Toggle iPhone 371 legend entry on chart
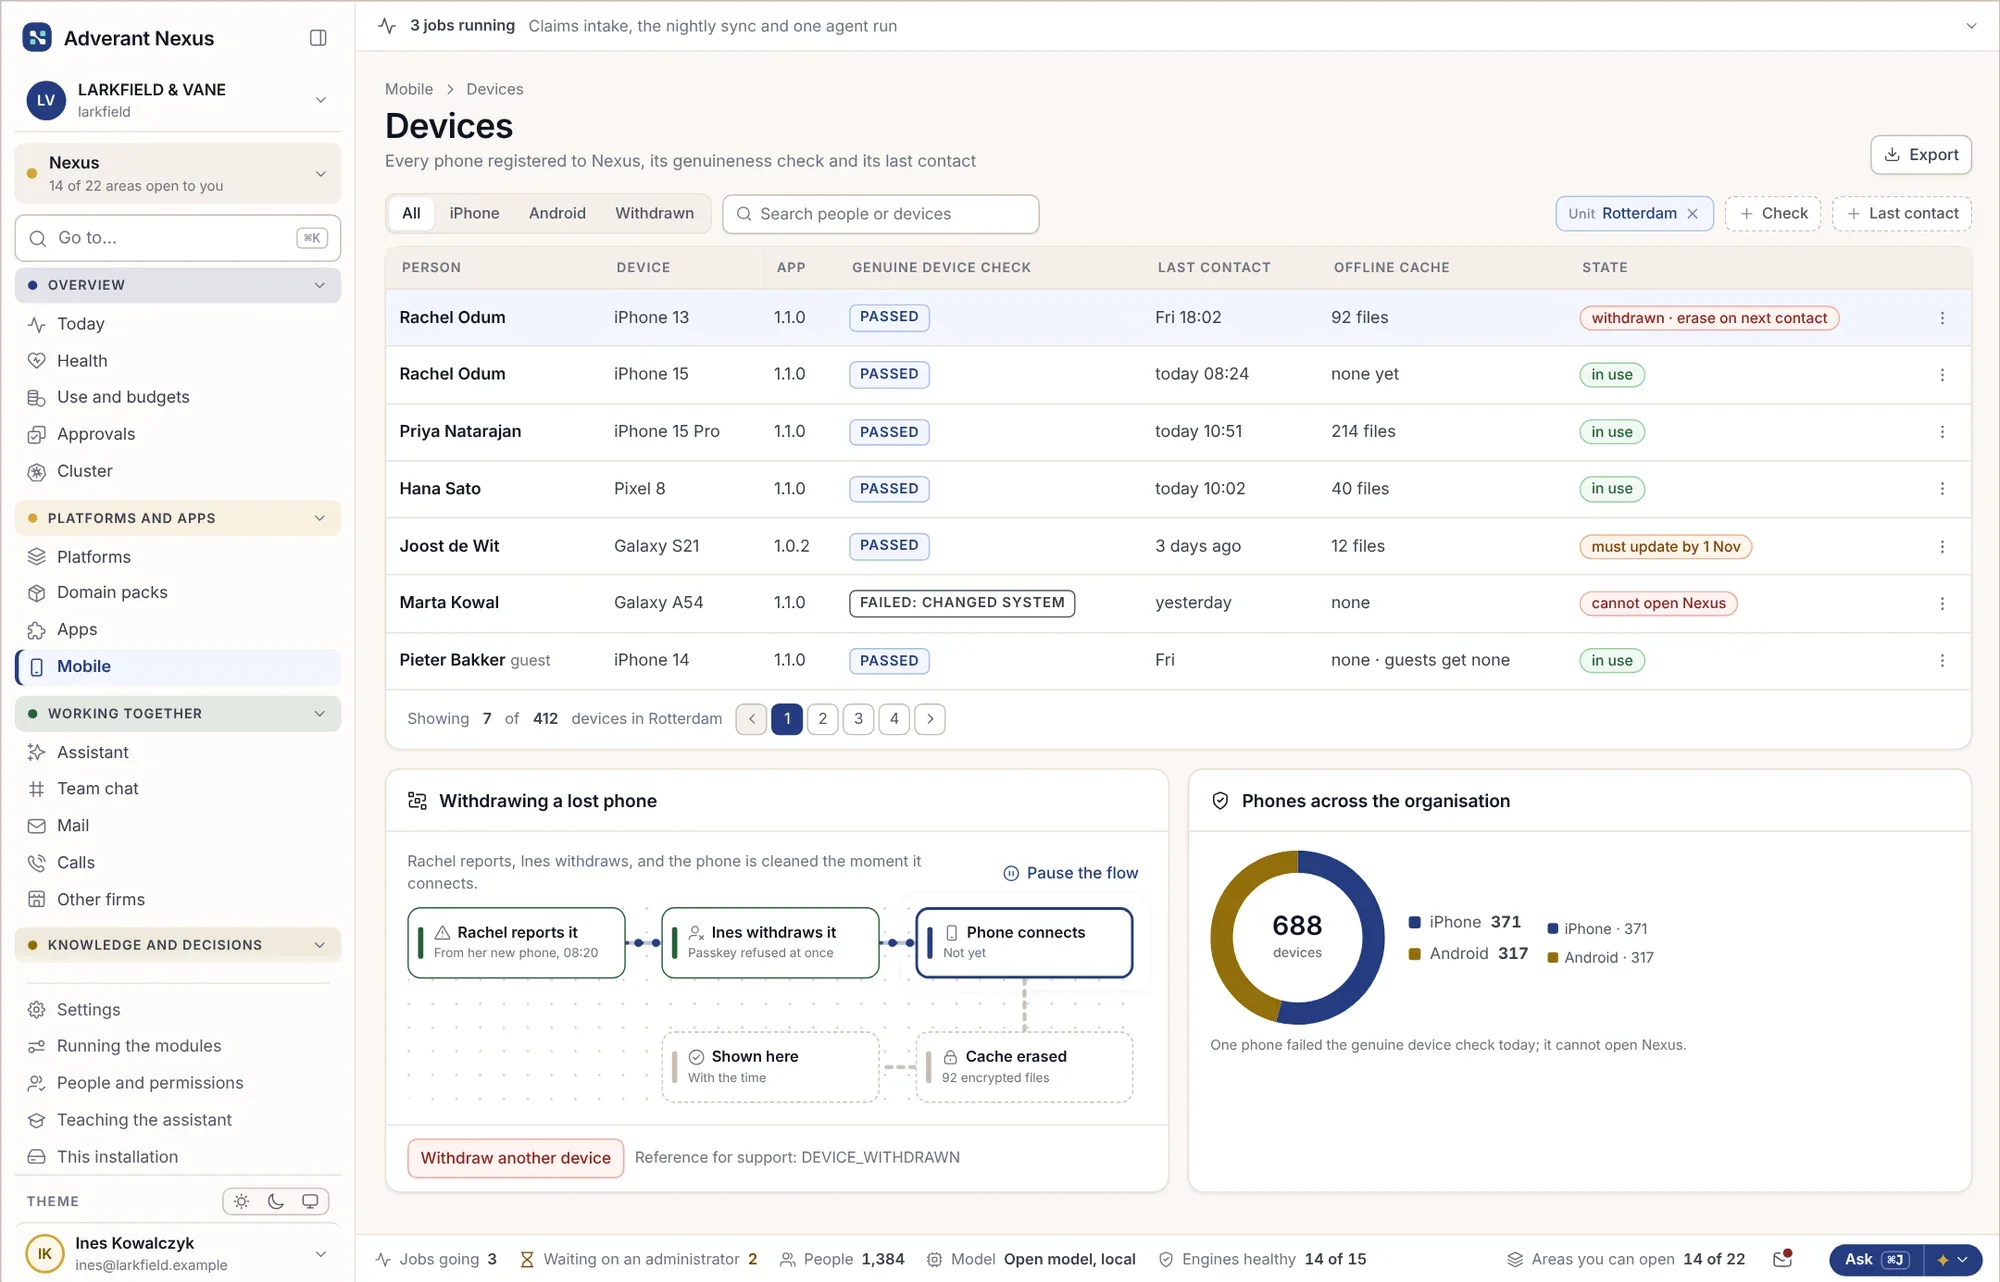The image size is (2000, 1282). click(x=1464, y=922)
